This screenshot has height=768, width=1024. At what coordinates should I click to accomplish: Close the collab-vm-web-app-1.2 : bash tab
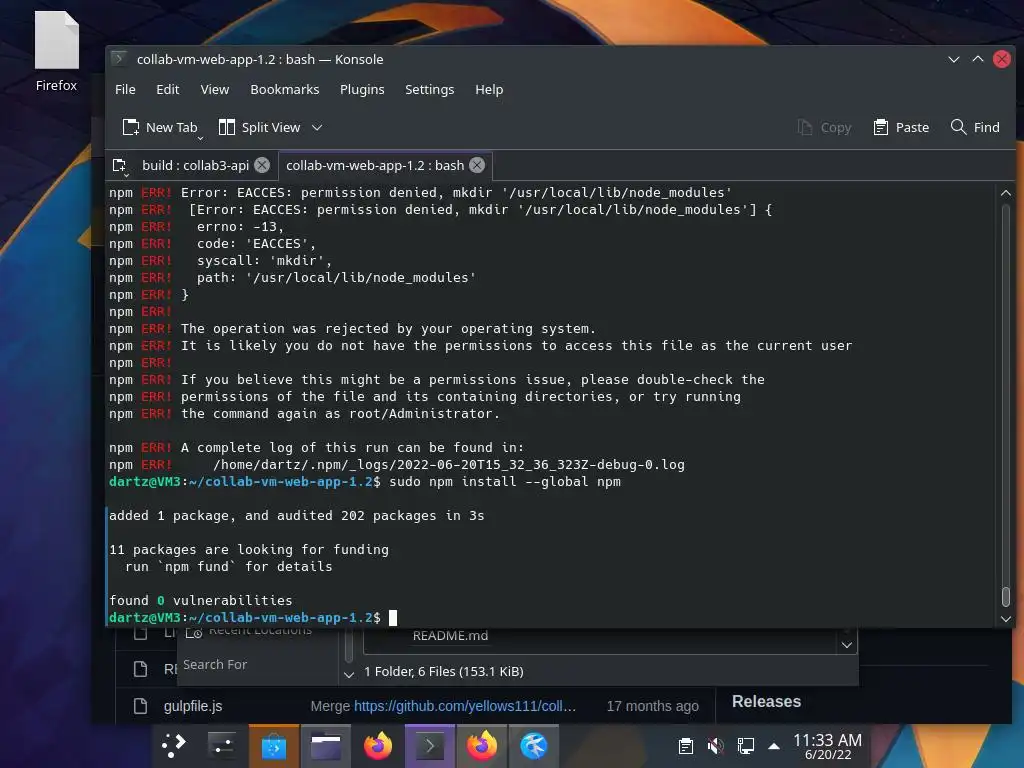click(x=477, y=165)
